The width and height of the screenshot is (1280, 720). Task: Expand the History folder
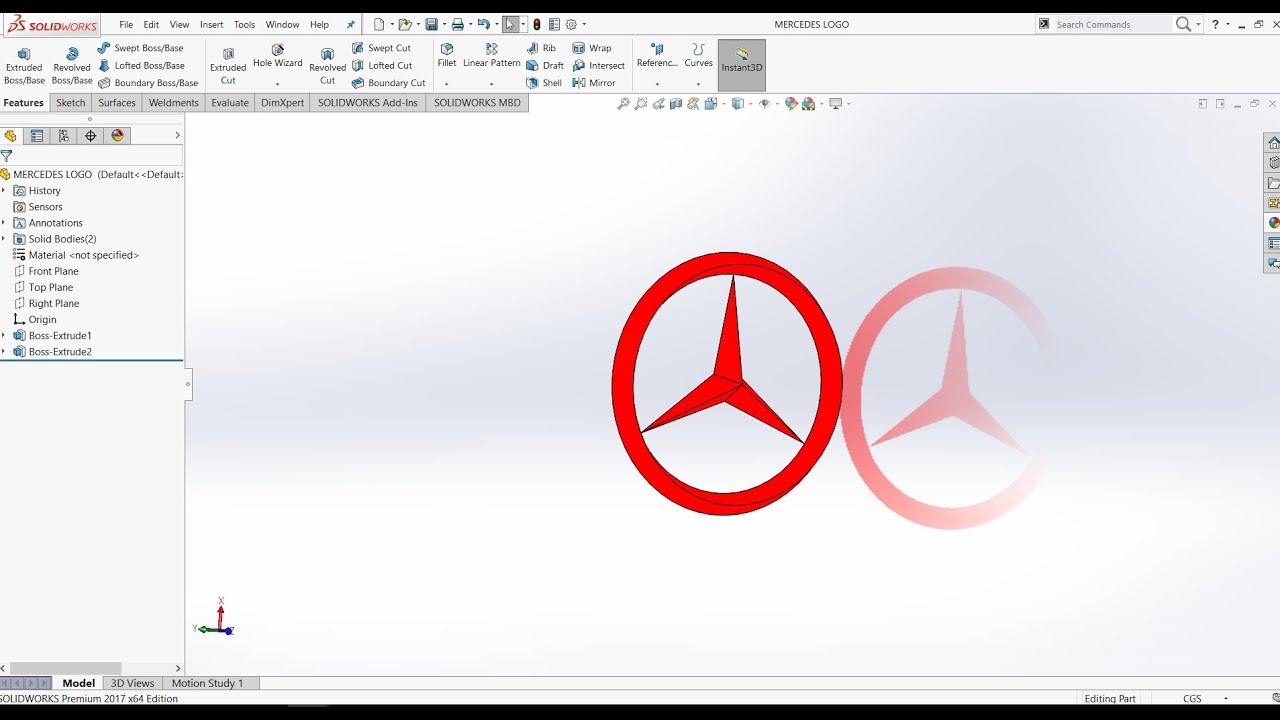(x=4, y=190)
